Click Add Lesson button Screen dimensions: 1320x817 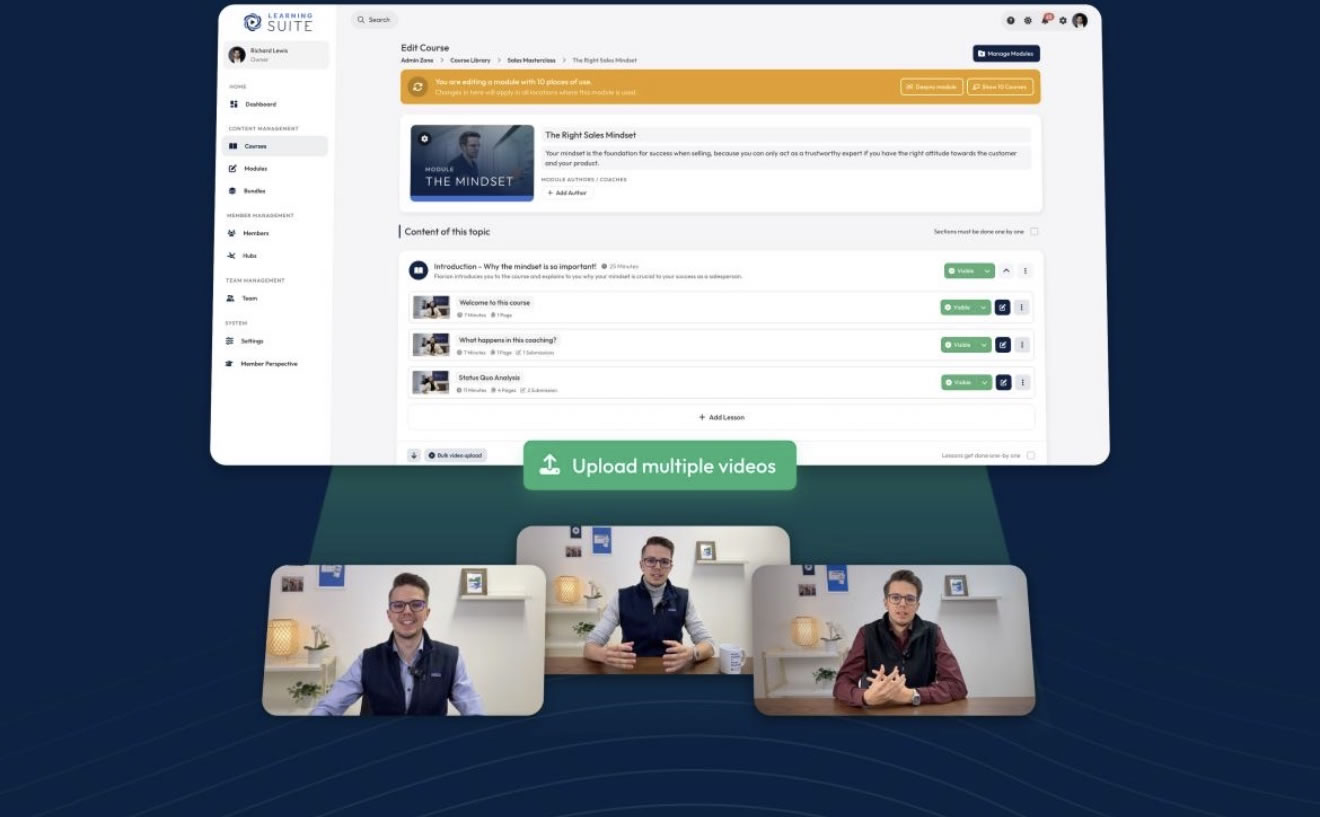[x=721, y=417]
